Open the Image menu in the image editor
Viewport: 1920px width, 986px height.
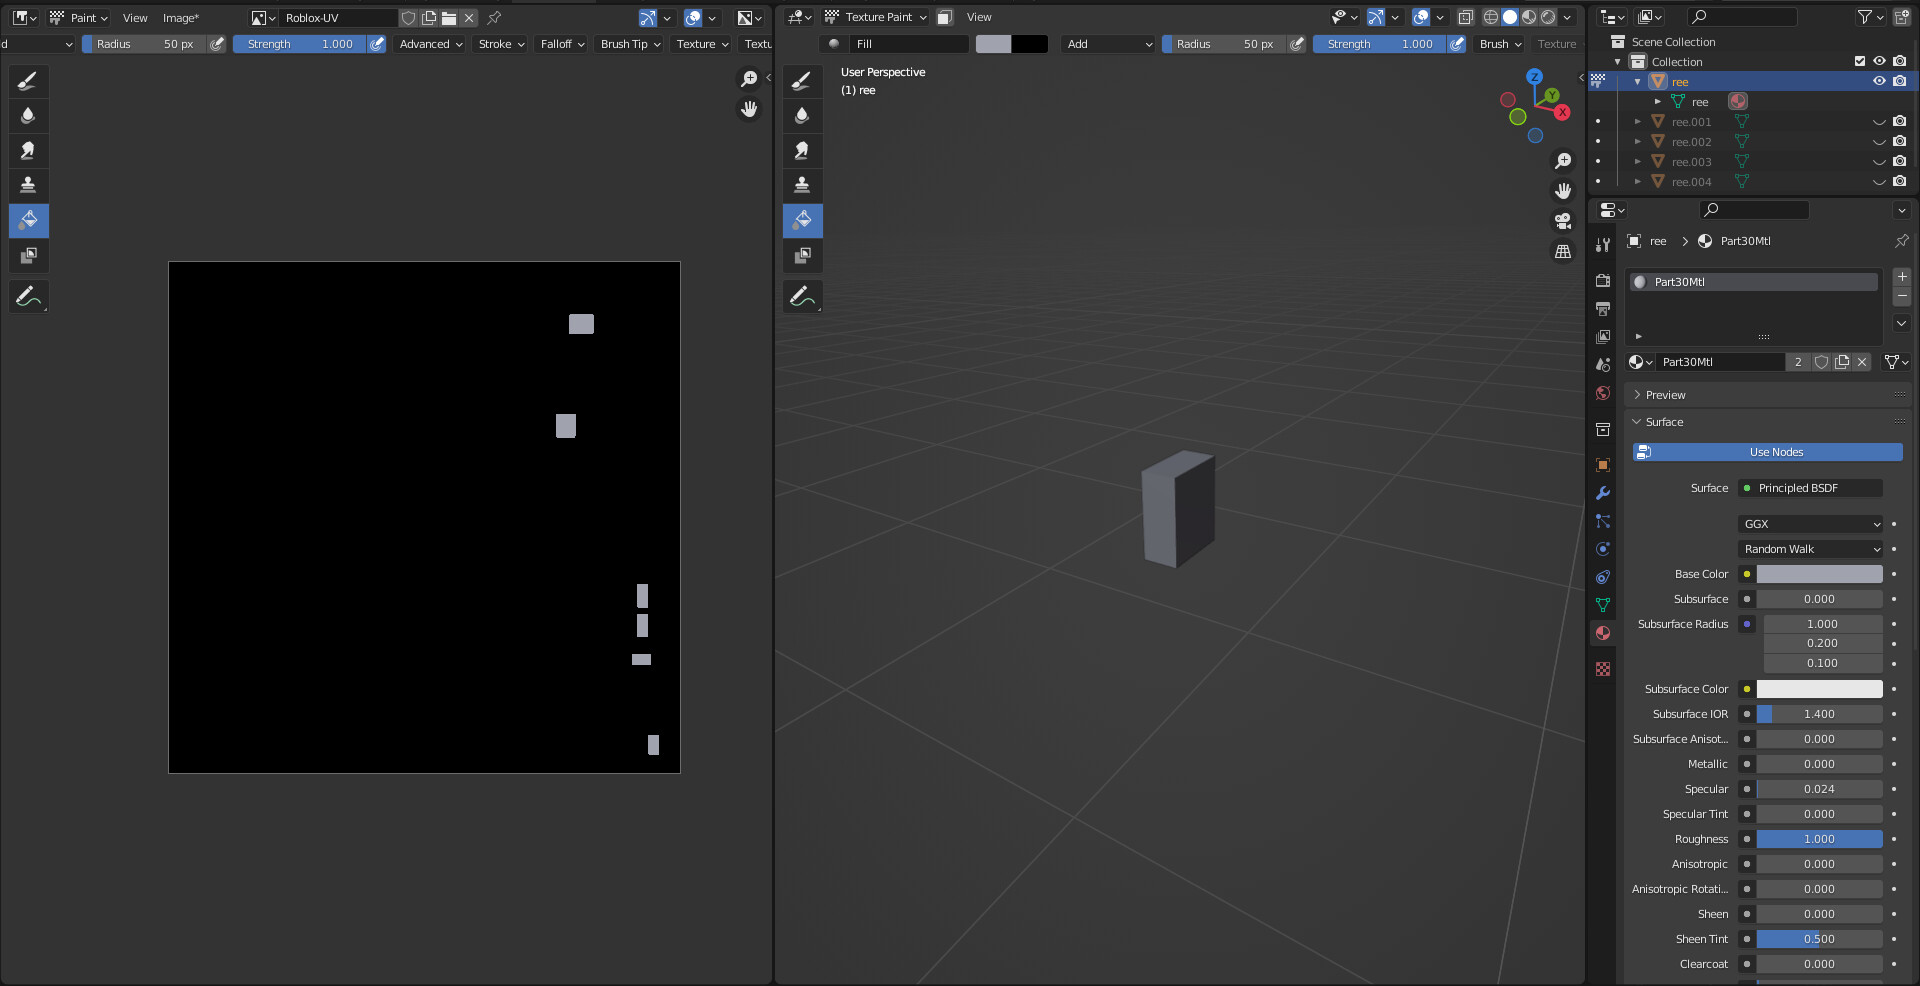(x=181, y=17)
